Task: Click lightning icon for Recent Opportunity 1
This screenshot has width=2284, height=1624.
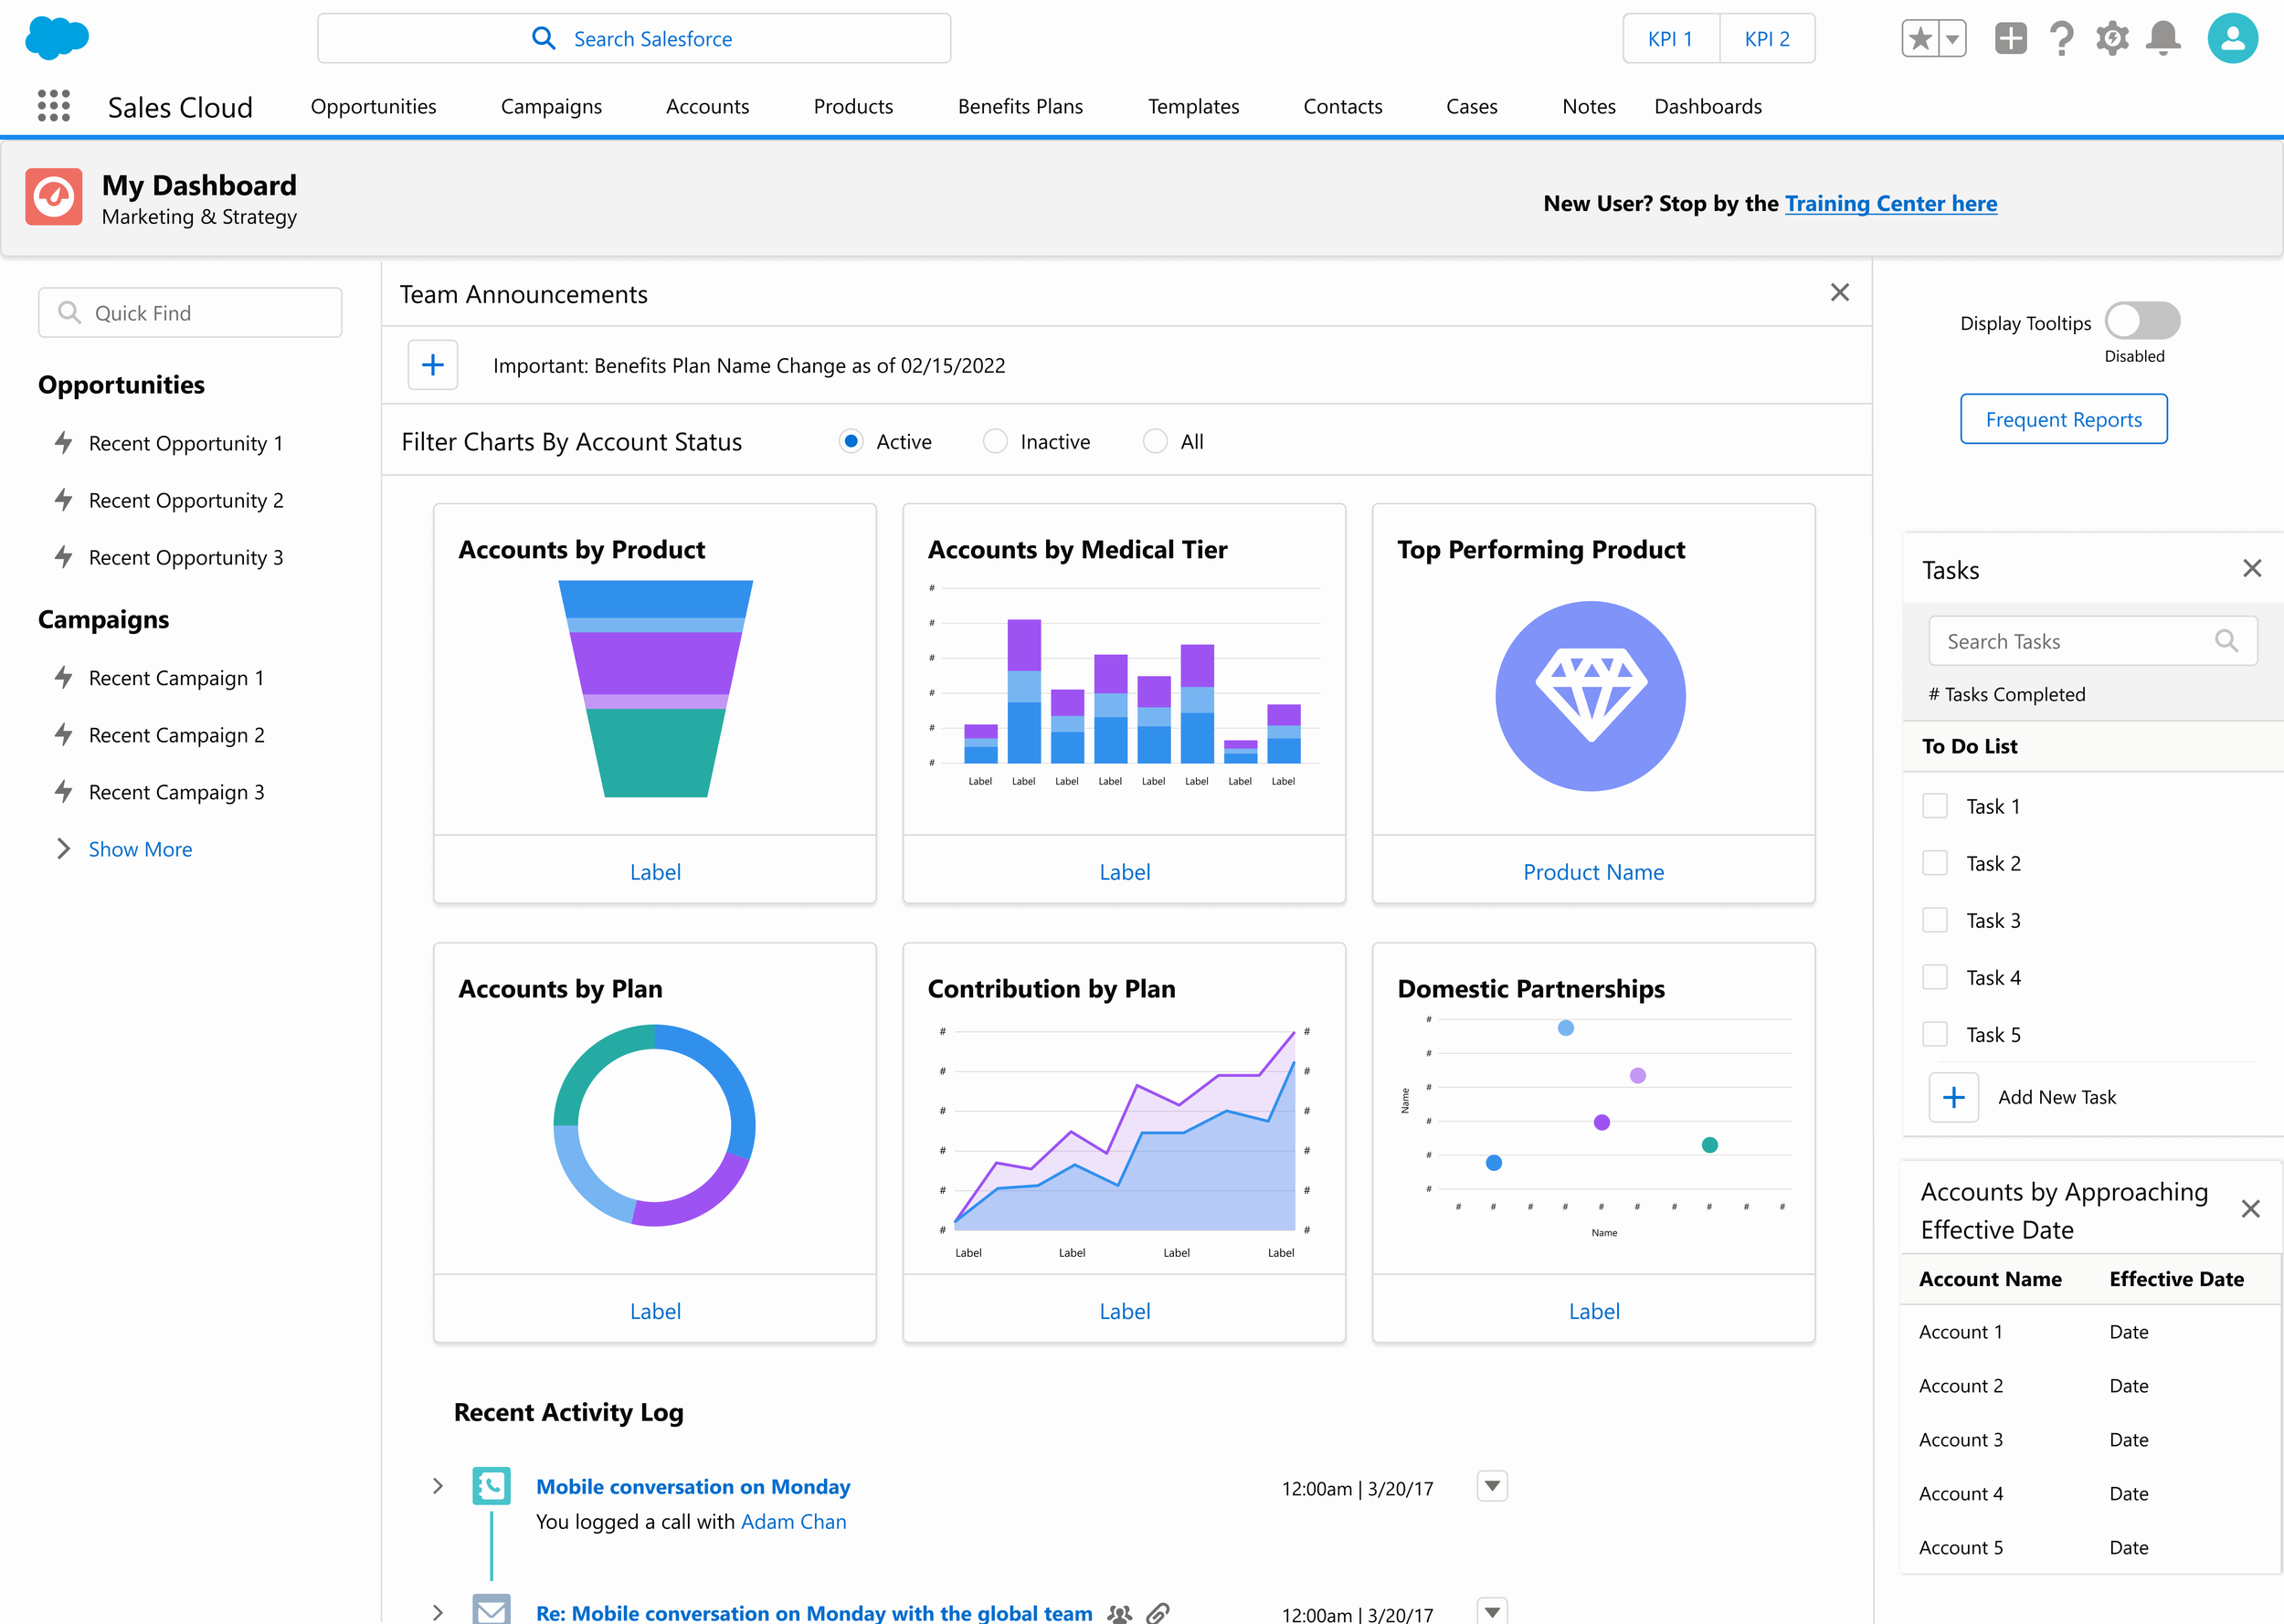Action: tap(63, 443)
